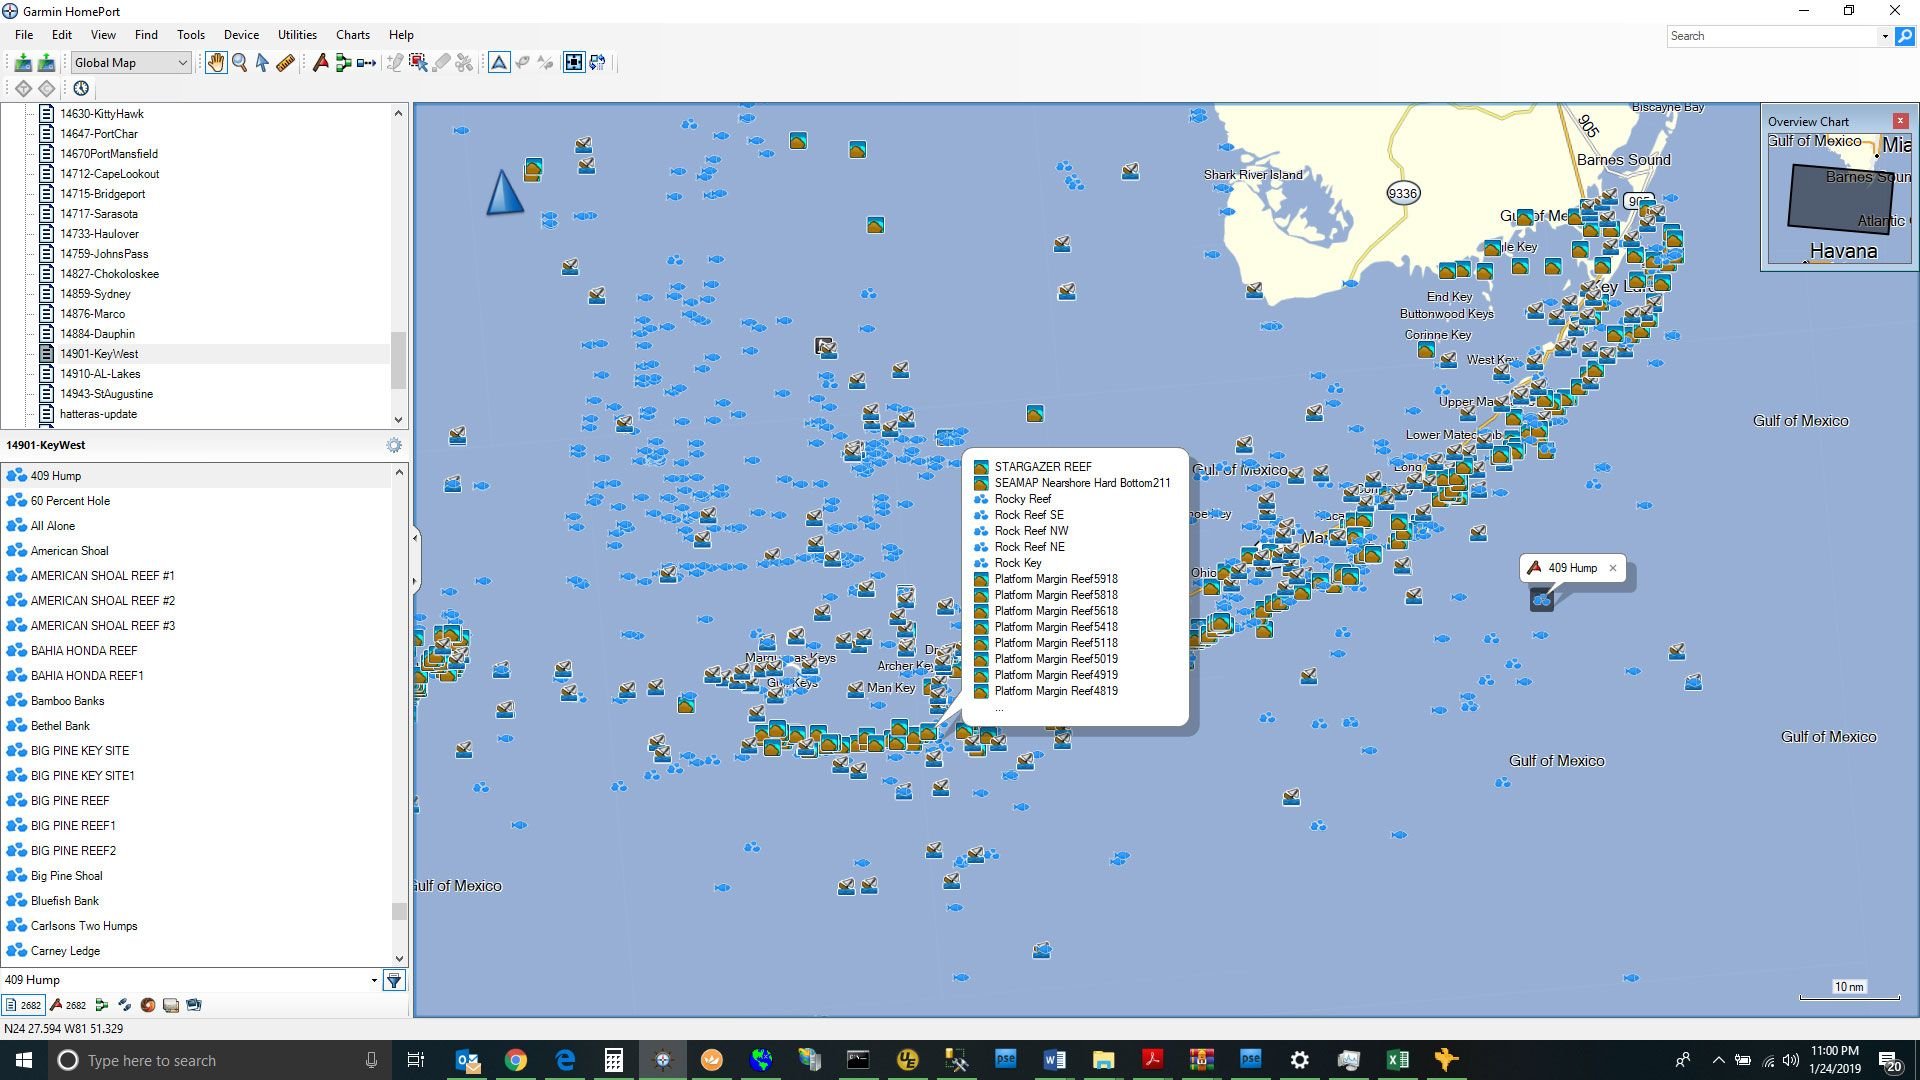Show tracks footprints filter tab icon
Screen dimensions: 1920x1080
pos(124,1005)
